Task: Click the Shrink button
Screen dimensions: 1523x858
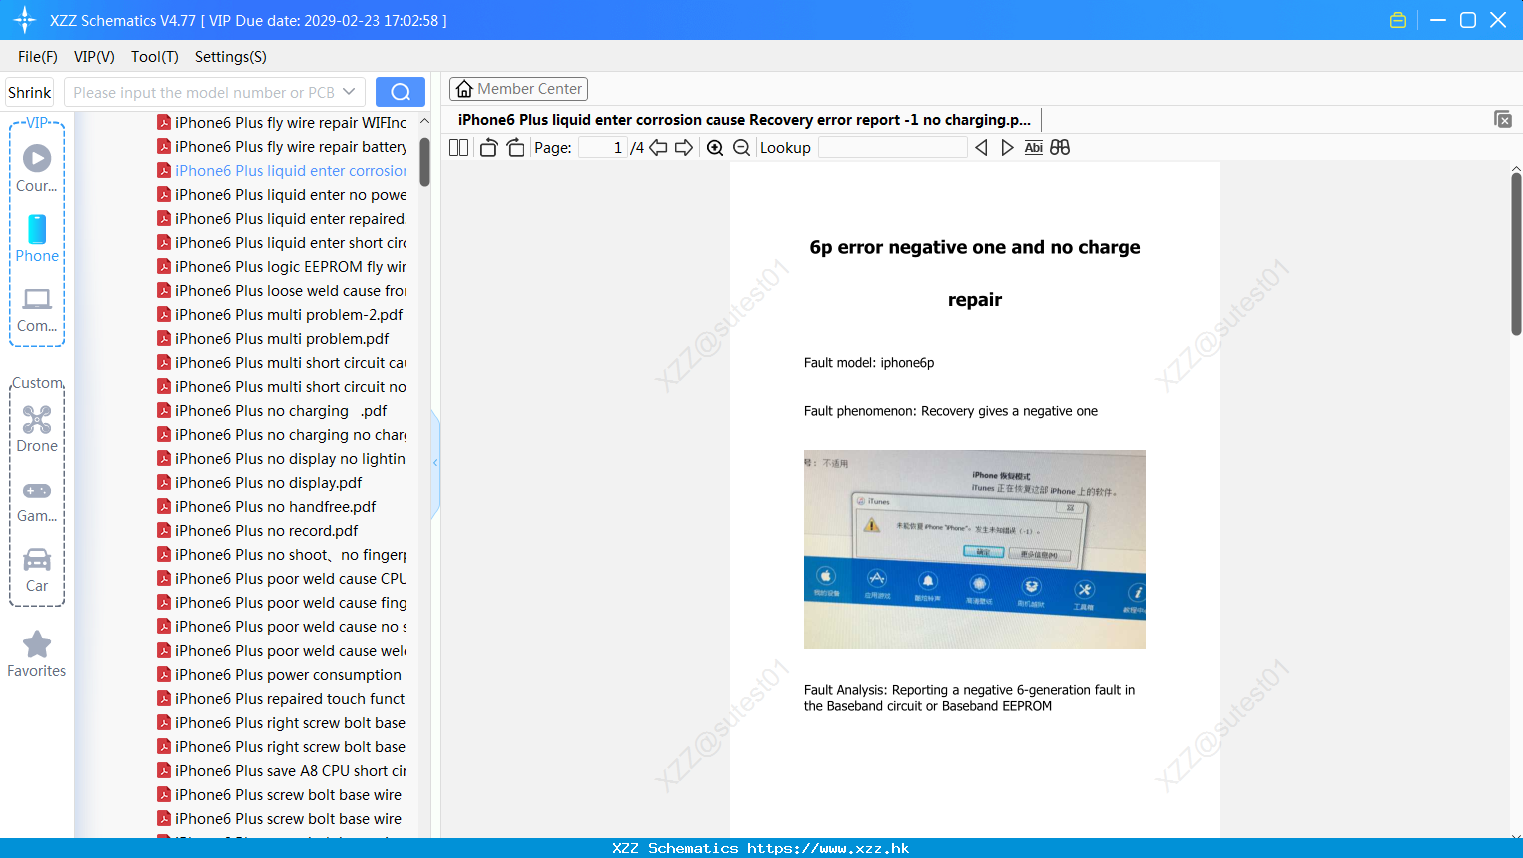Action: click(29, 92)
